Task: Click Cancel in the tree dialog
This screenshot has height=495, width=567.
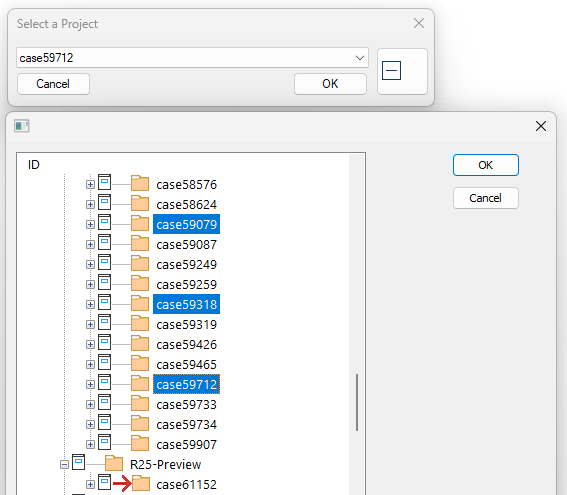Action: [x=486, y=198]
